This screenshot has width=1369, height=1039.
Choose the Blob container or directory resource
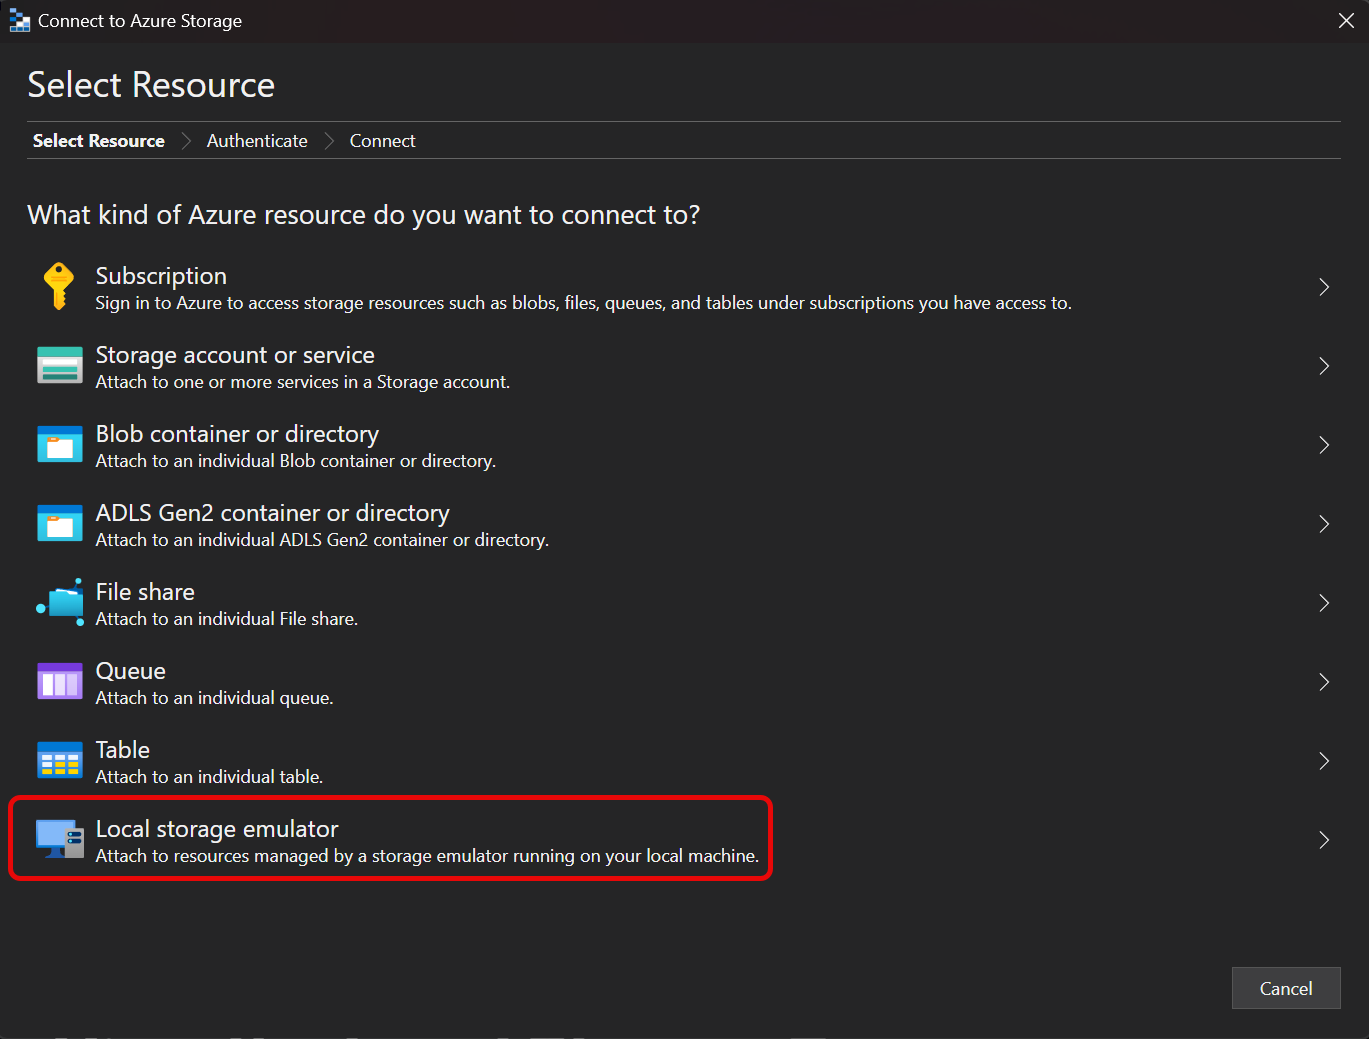[x=400, y=444]
